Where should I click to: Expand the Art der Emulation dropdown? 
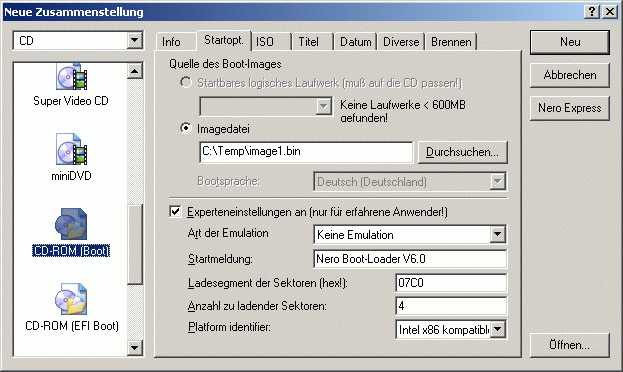[x=497, y=234]
